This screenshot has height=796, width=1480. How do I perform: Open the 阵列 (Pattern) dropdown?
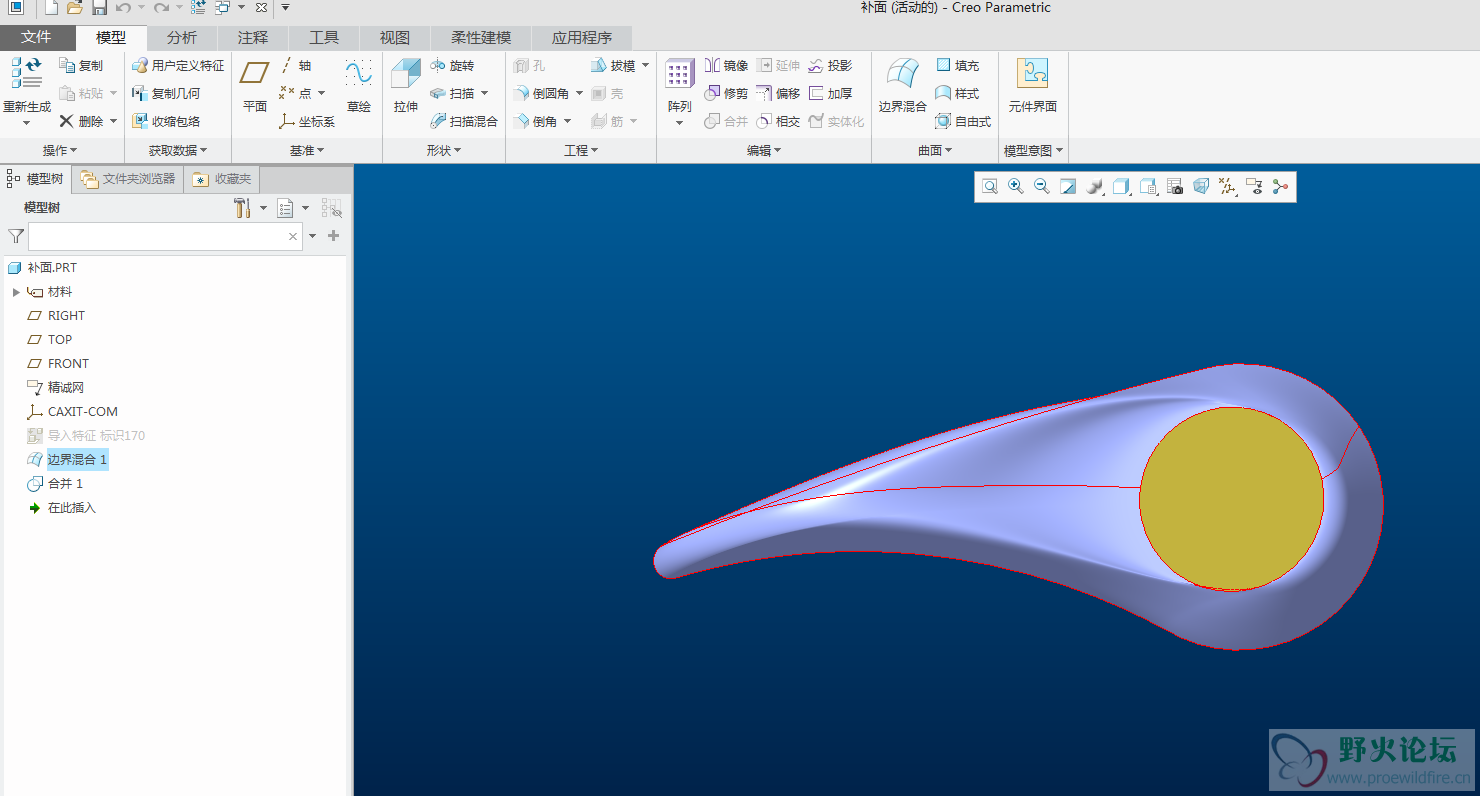click(679, 122)
